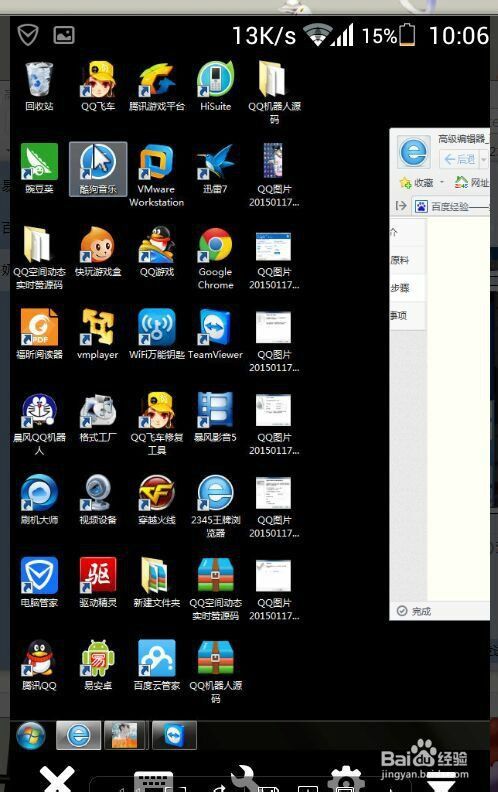
Task: Open 腾讯游戏平台 shortcut
Action: coord(157,86)
